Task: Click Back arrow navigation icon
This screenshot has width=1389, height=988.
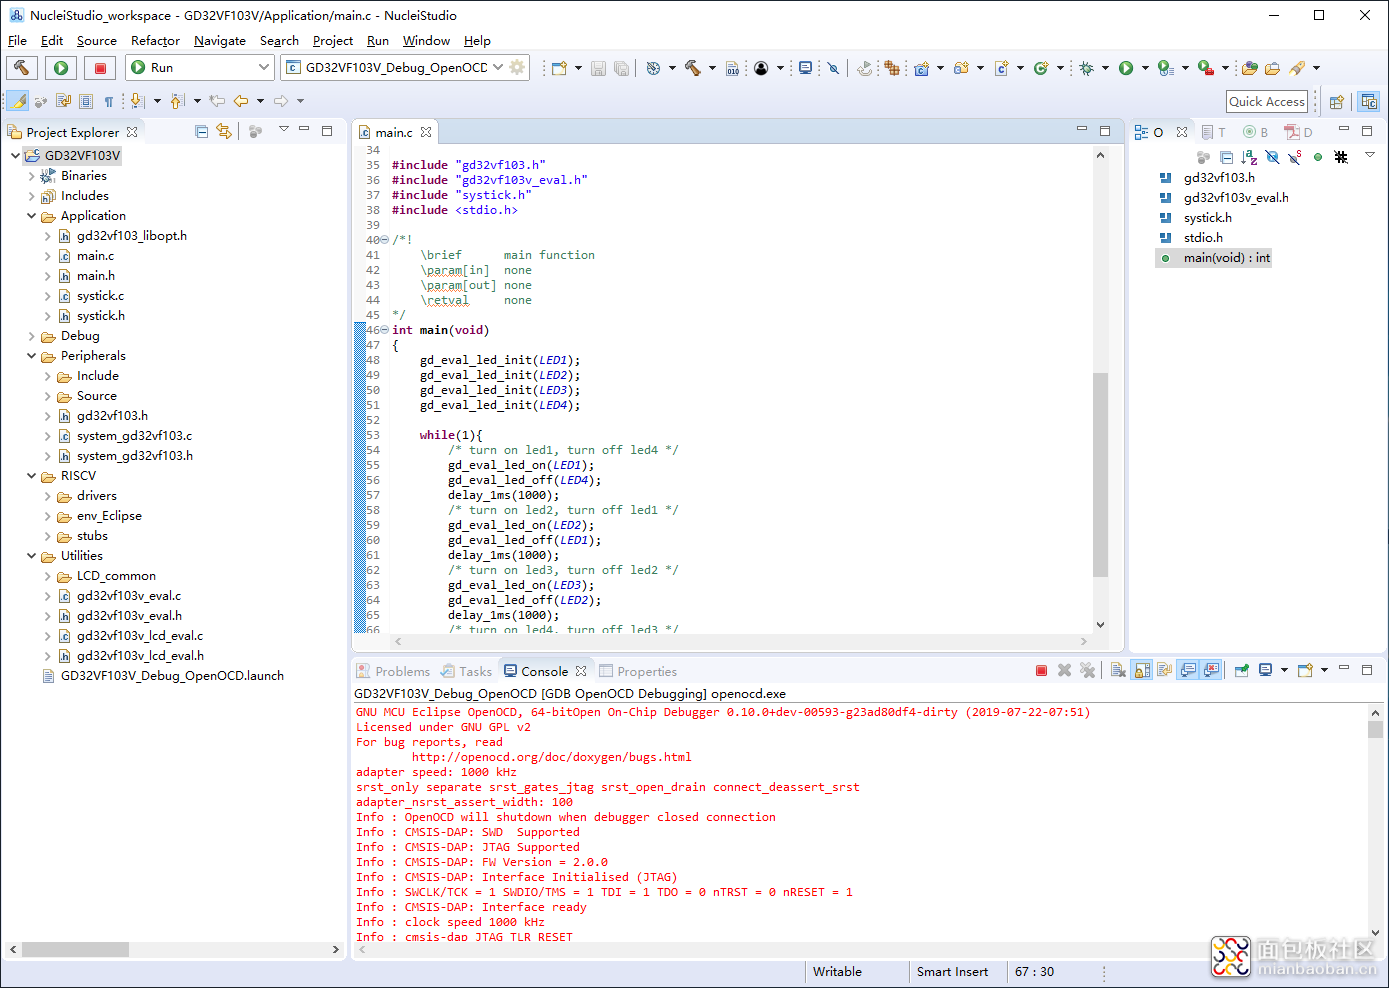Action: (241, 101)
